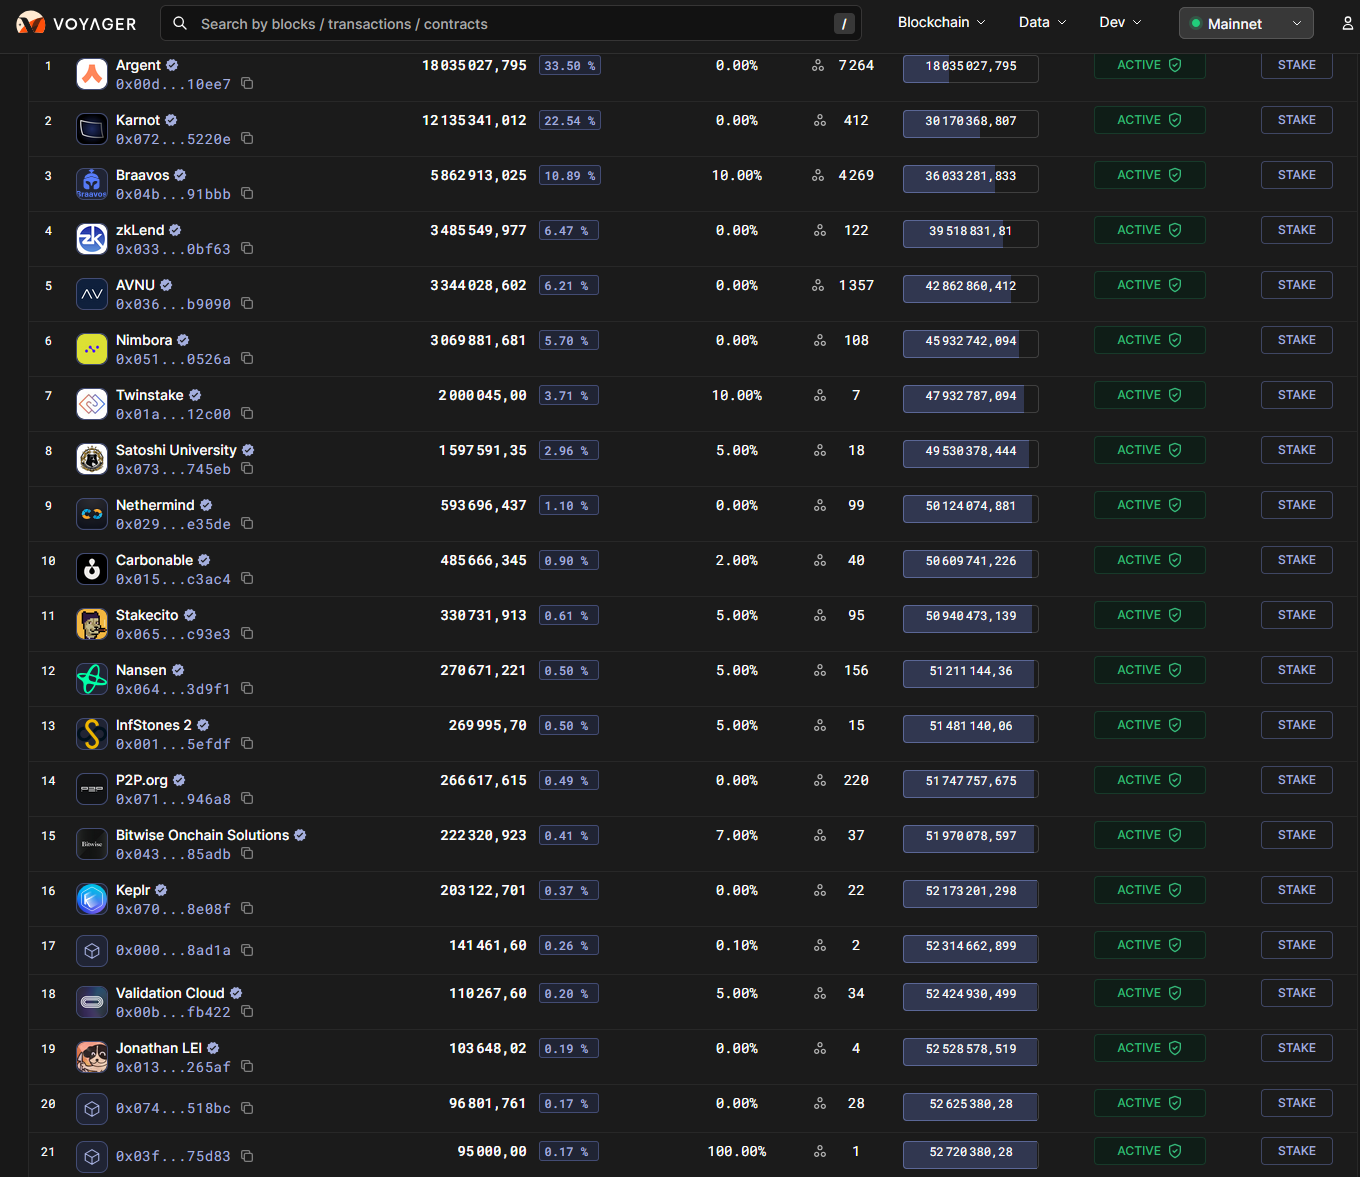
Task: Stake with Karnot validator
Action: click(x=1296, y=120)
